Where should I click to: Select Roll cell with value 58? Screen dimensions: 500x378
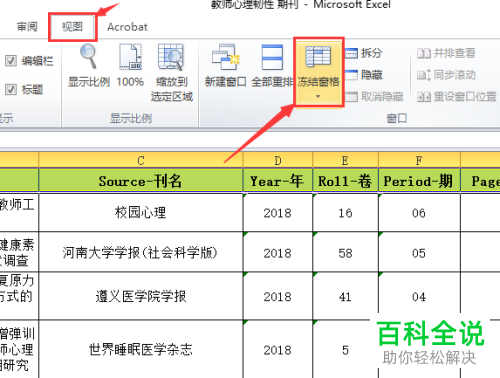pyautogui.click(x=345, y=252)
